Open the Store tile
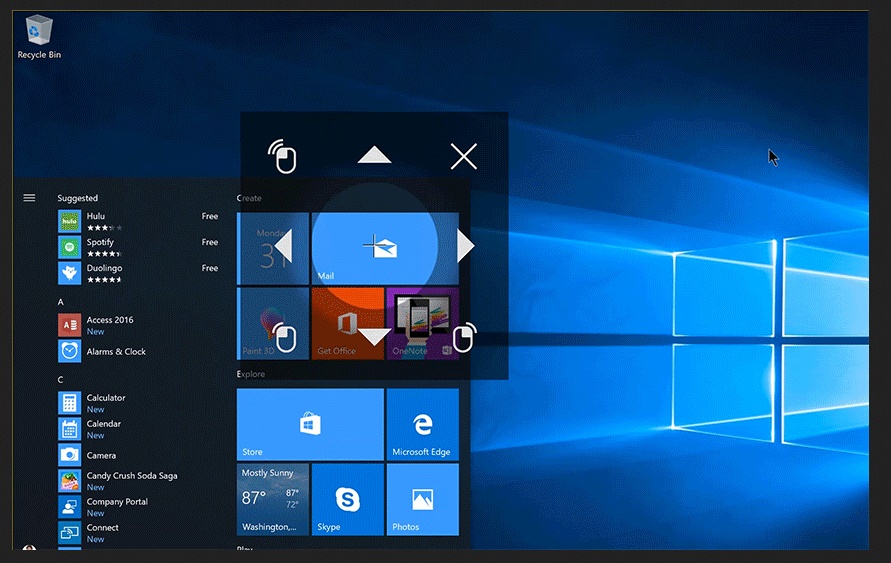This screenshot has width=891, height=563. 310,424
